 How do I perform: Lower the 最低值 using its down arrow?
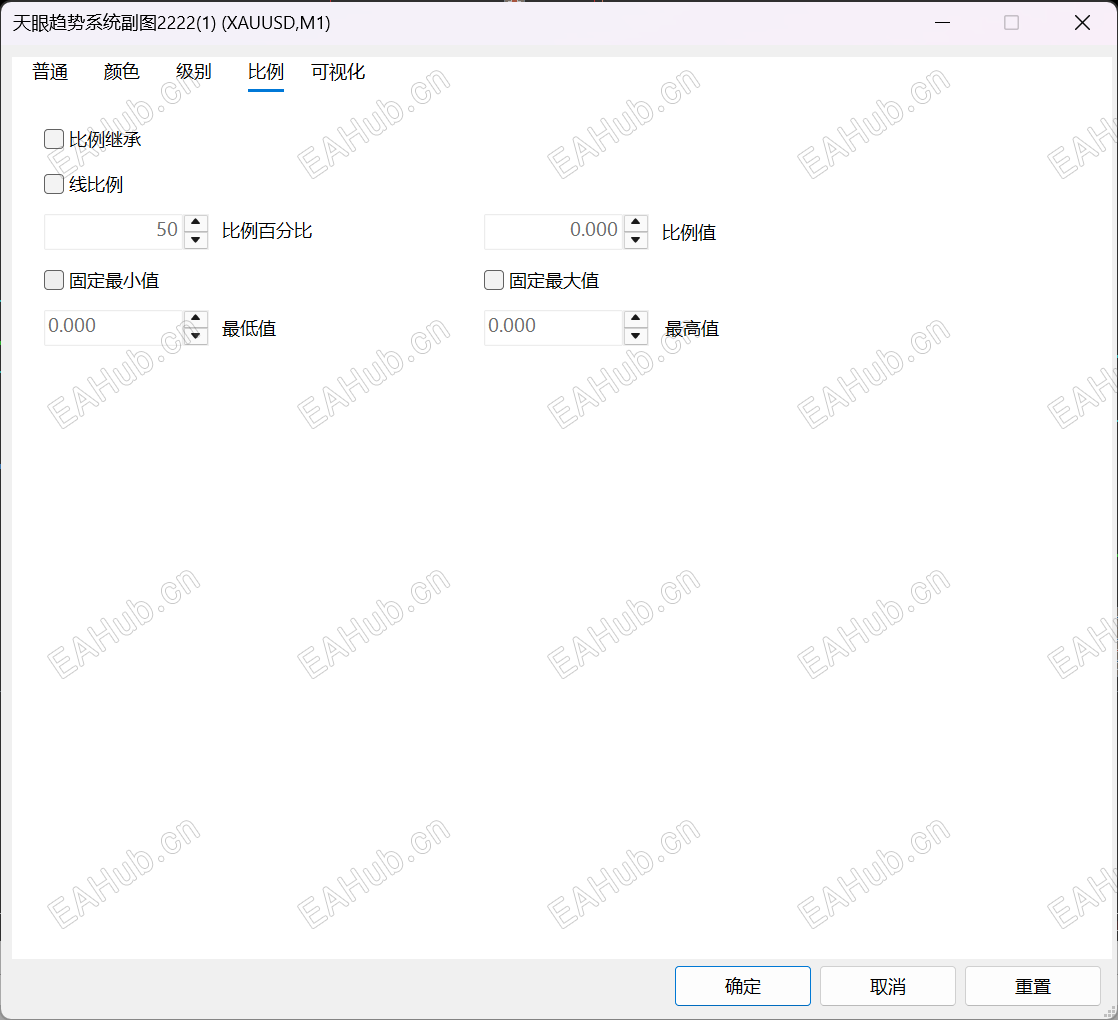pyautogui.click(x=195, y=336)
